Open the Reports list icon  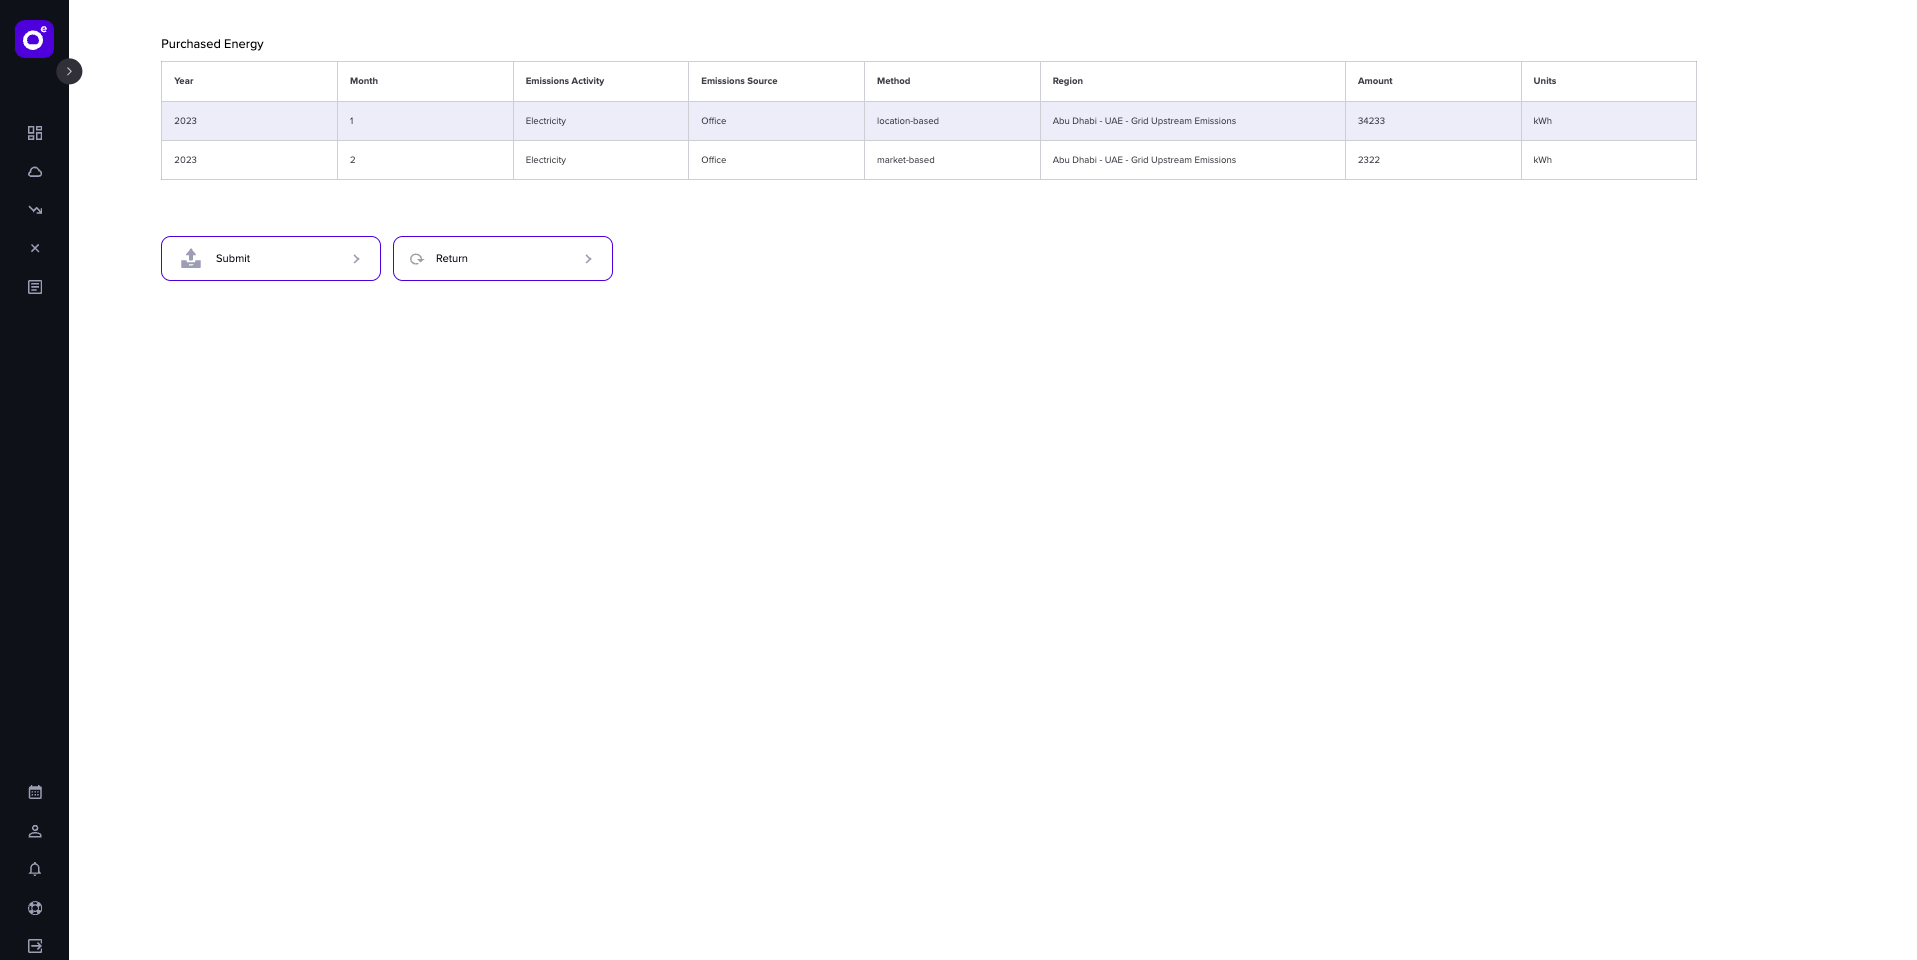coord(34,287)
